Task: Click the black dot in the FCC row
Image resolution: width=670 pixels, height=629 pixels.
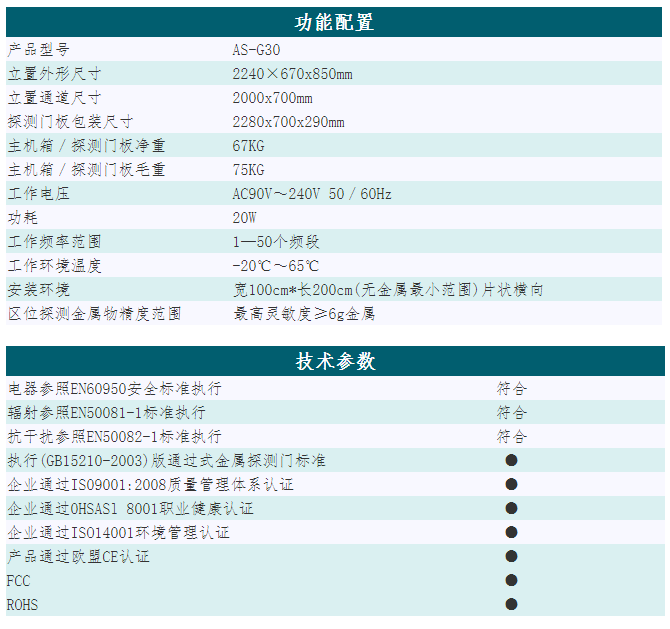Action: click(x=511, y=580)
